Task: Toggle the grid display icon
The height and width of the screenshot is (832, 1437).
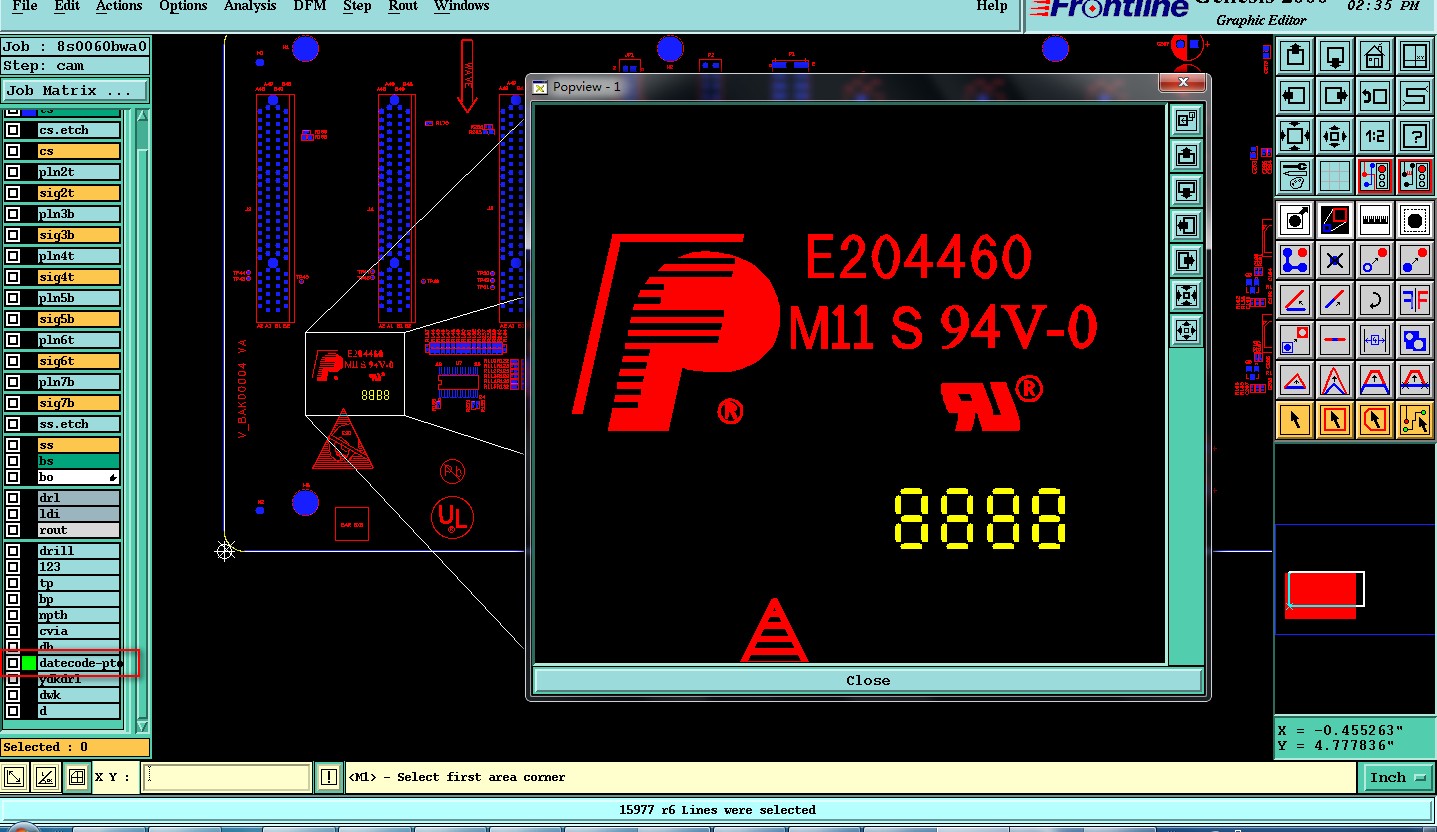Action: point(1334,176)
